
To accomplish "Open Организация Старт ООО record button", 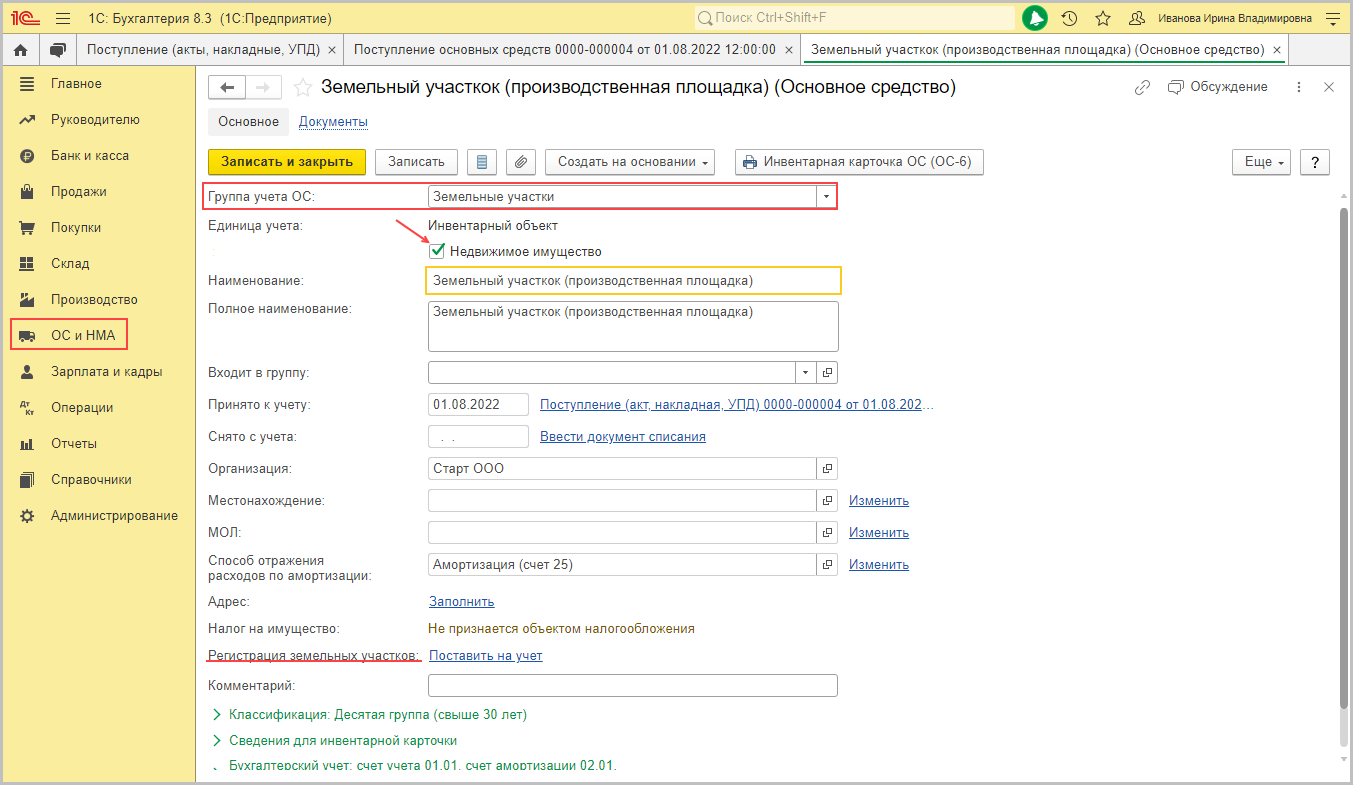I will coord(827,468).
